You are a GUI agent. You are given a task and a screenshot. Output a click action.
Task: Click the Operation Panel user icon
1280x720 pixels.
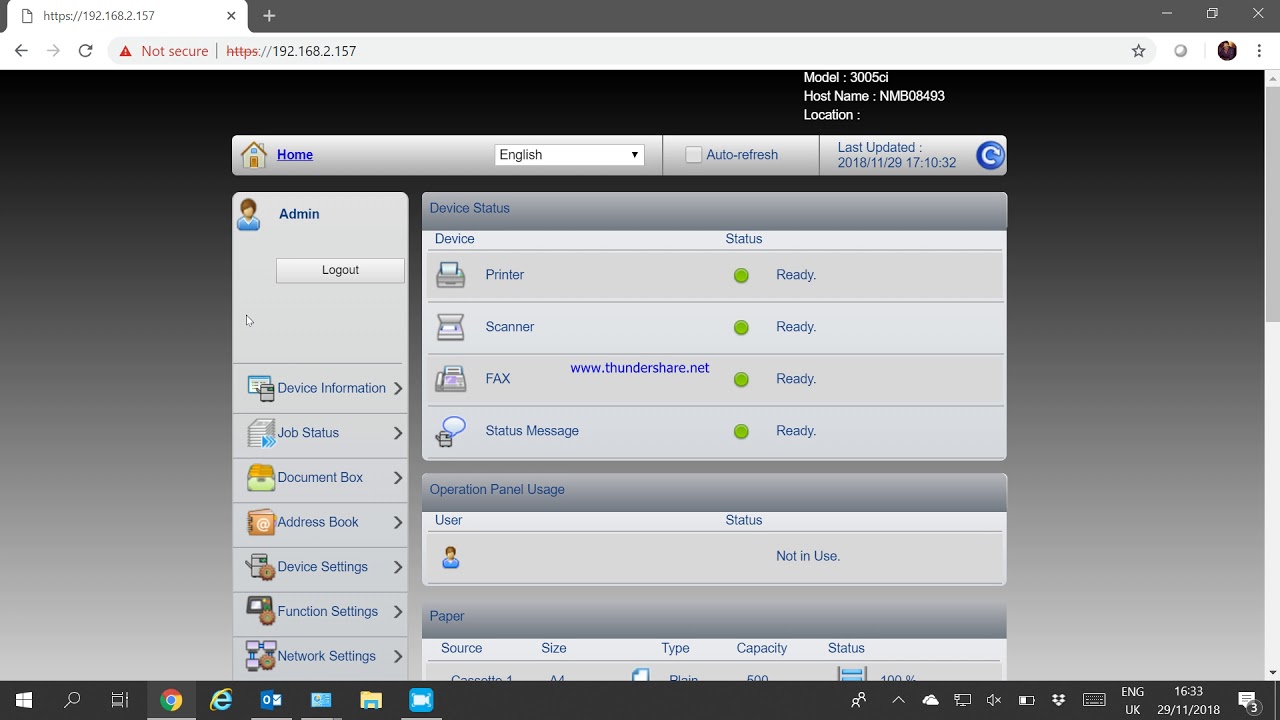(451, 558)
